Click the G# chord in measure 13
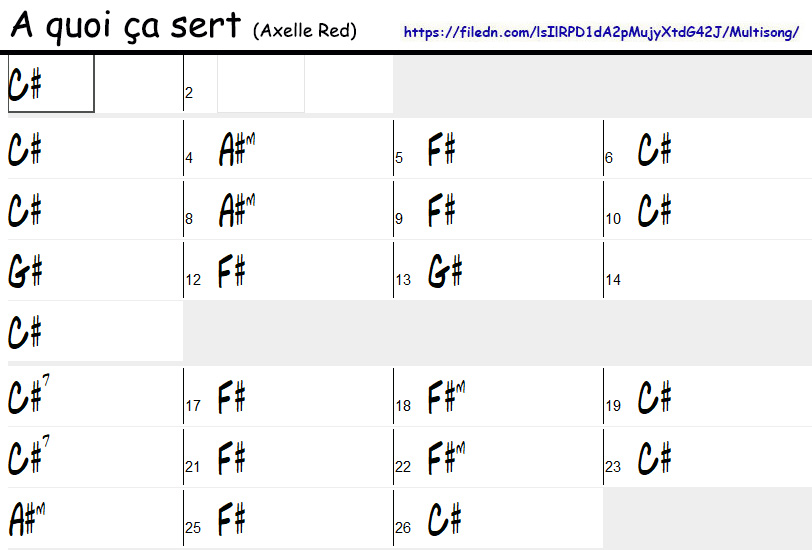Image resolution: width=812 pixels, height=550 pixels. pyautogui.click(x=445, y=272)
